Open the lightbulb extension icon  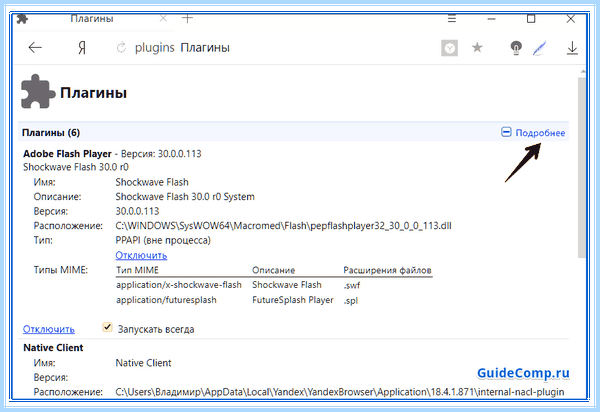[516, 48]
